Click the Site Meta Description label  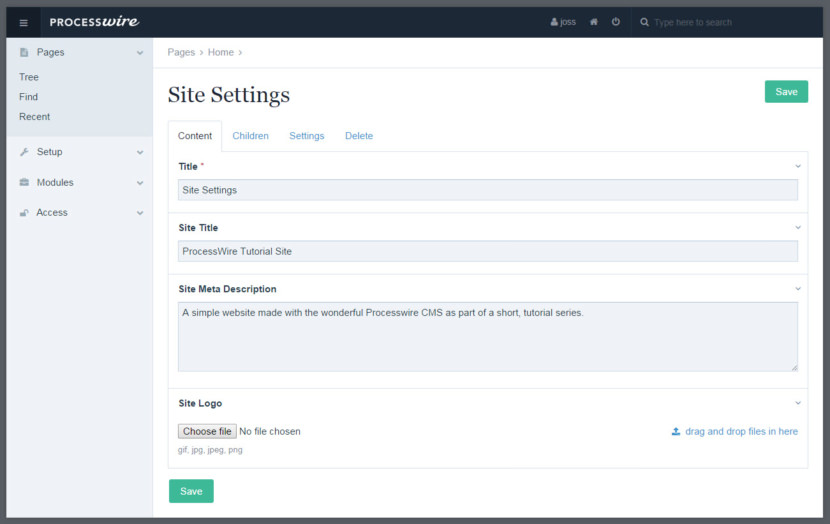(x=227, y=289)
